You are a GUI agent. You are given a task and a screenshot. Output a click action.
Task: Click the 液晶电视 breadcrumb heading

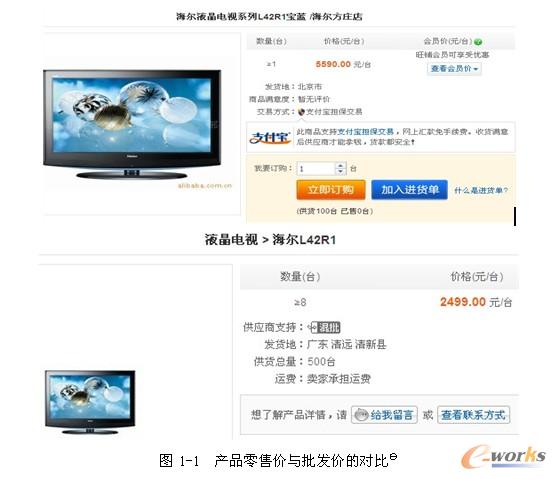tap(231, 240)
